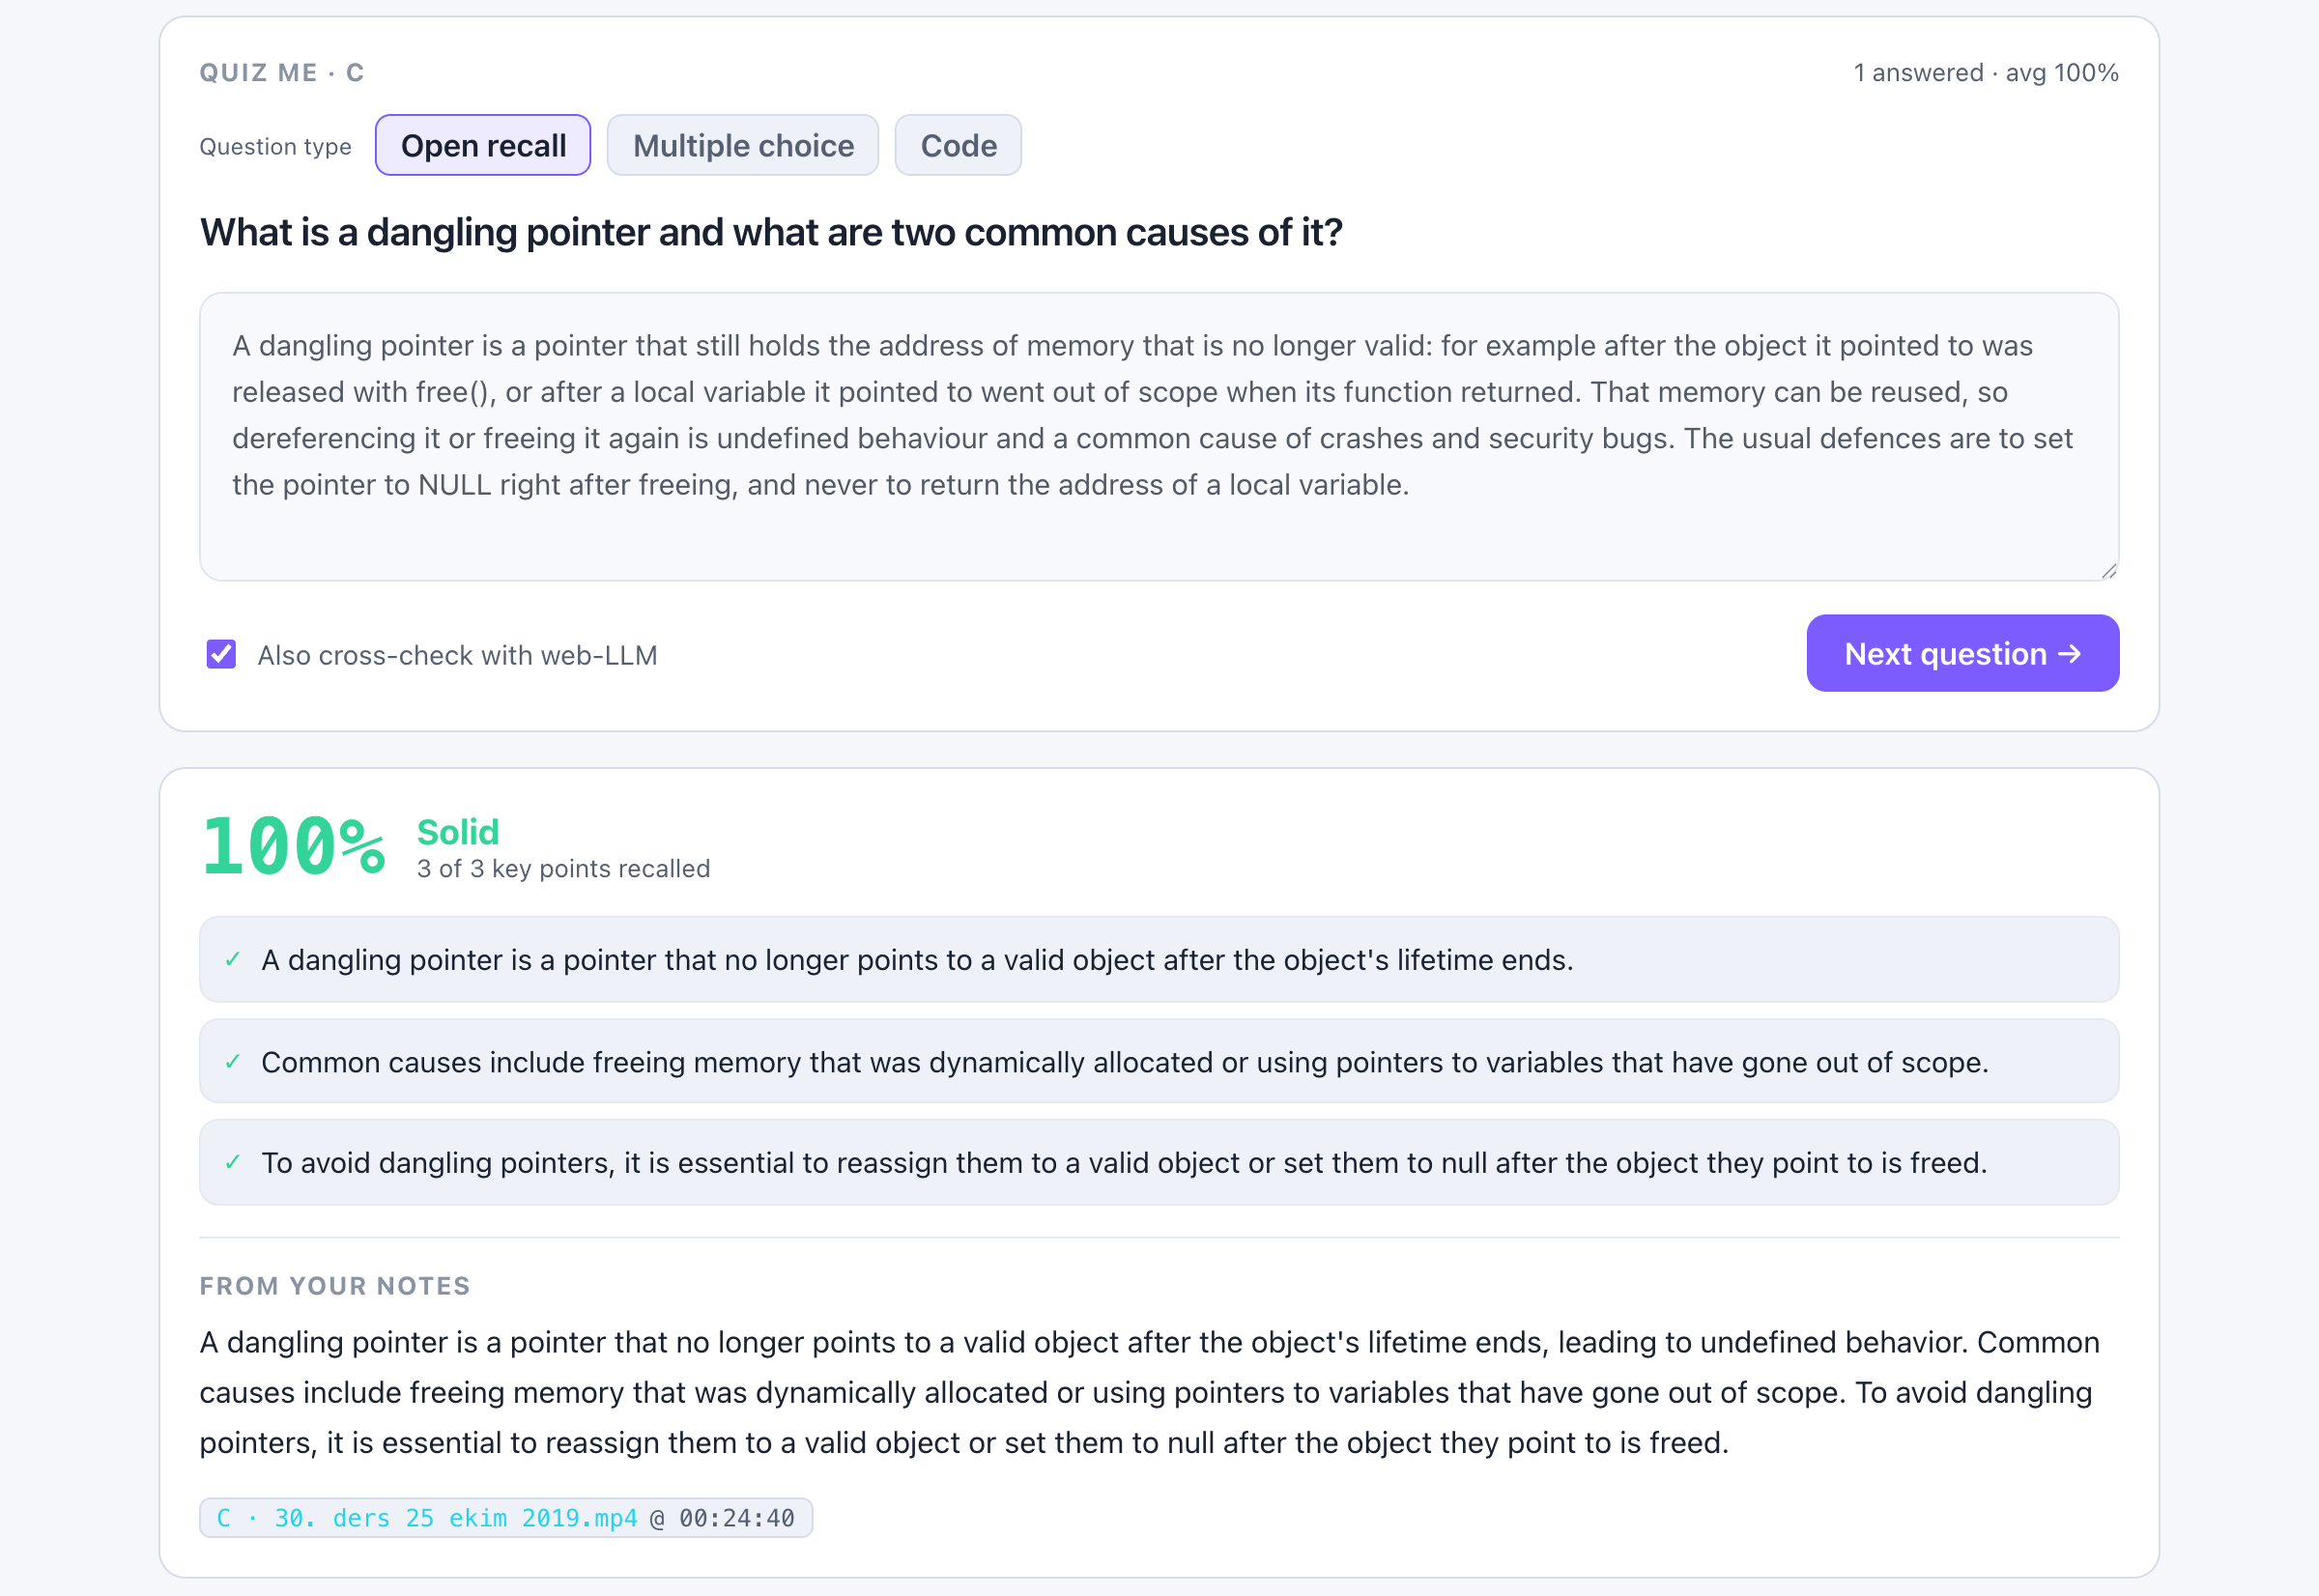This screenshot has width=2319, height=1596.
Task: Click the 100% score display
Action: [293, 848]
